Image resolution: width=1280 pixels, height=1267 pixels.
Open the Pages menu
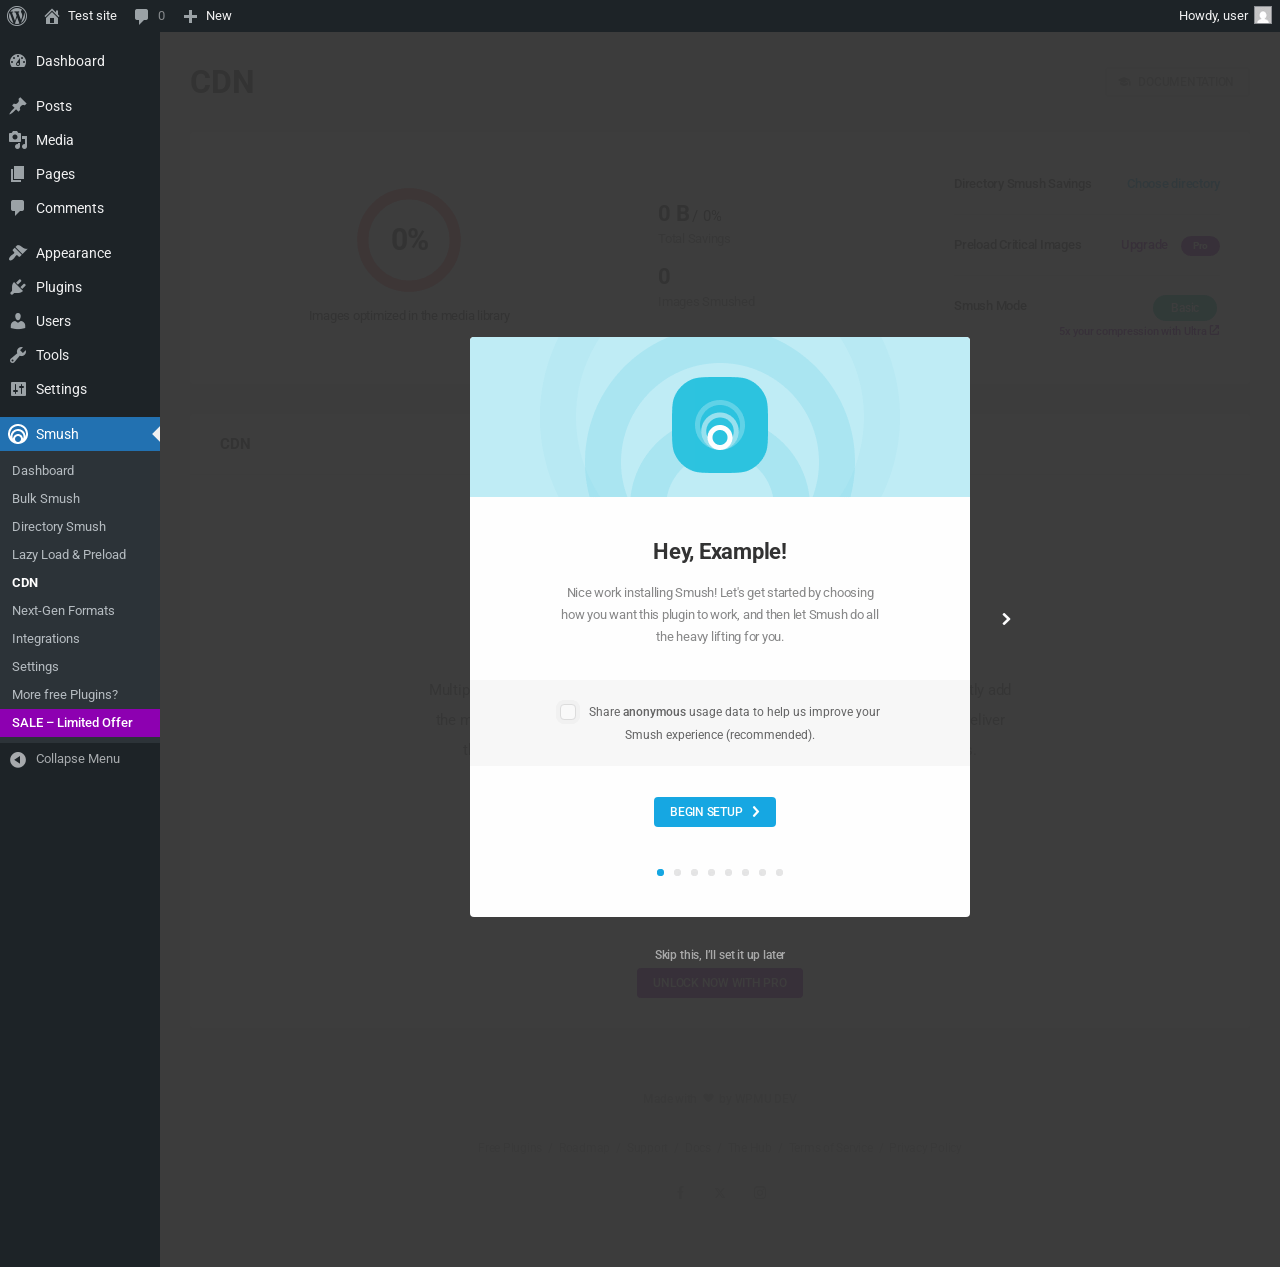(80, 174)
